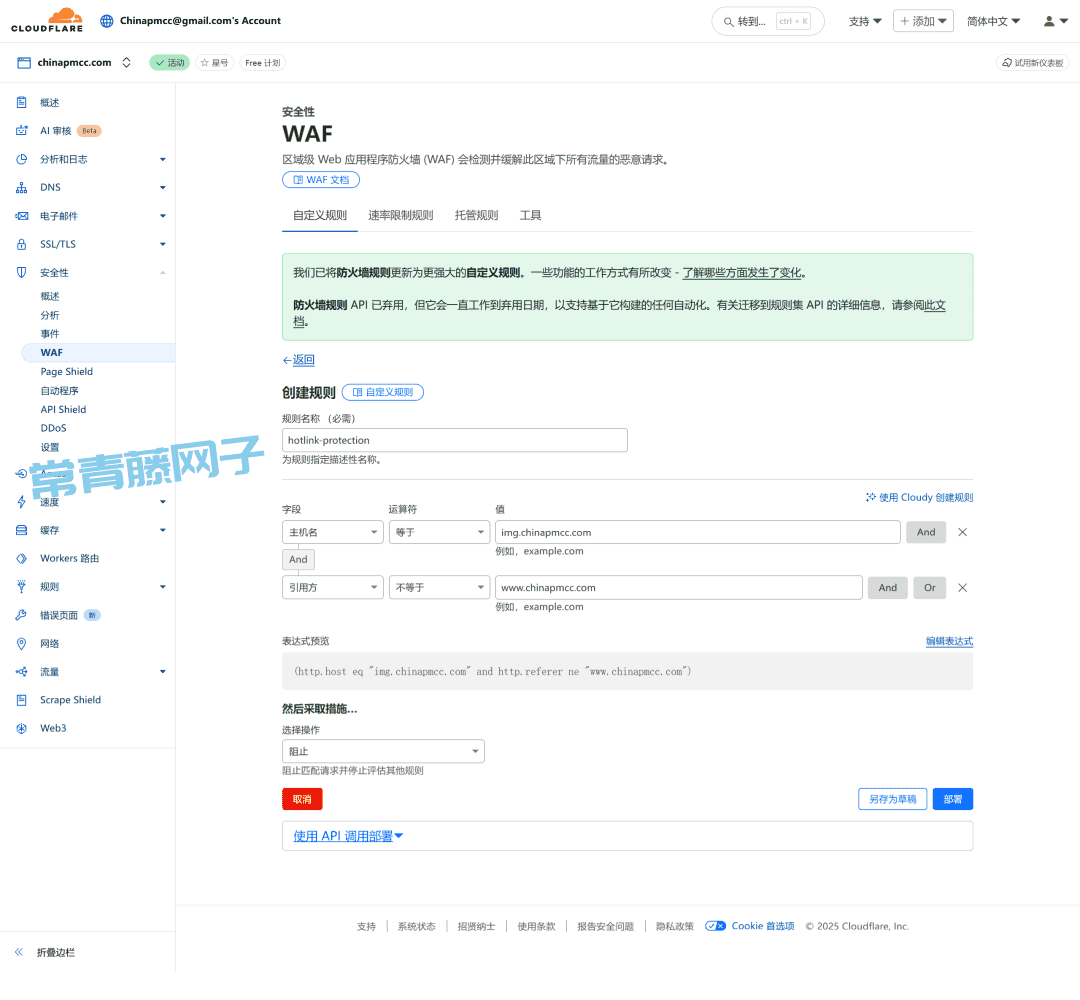The height and width of the screenshot is (1000, 1080).
Task: Click the 返回 back link
Action: (298, 360)
